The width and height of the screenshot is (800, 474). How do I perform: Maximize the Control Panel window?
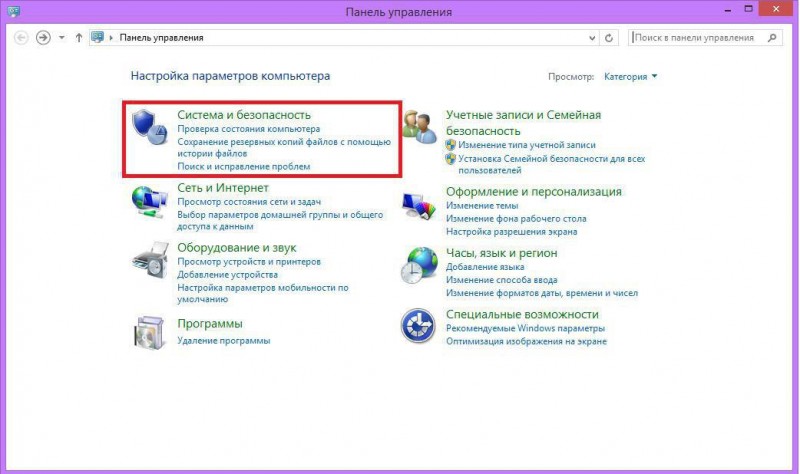(x=748, y=9)
